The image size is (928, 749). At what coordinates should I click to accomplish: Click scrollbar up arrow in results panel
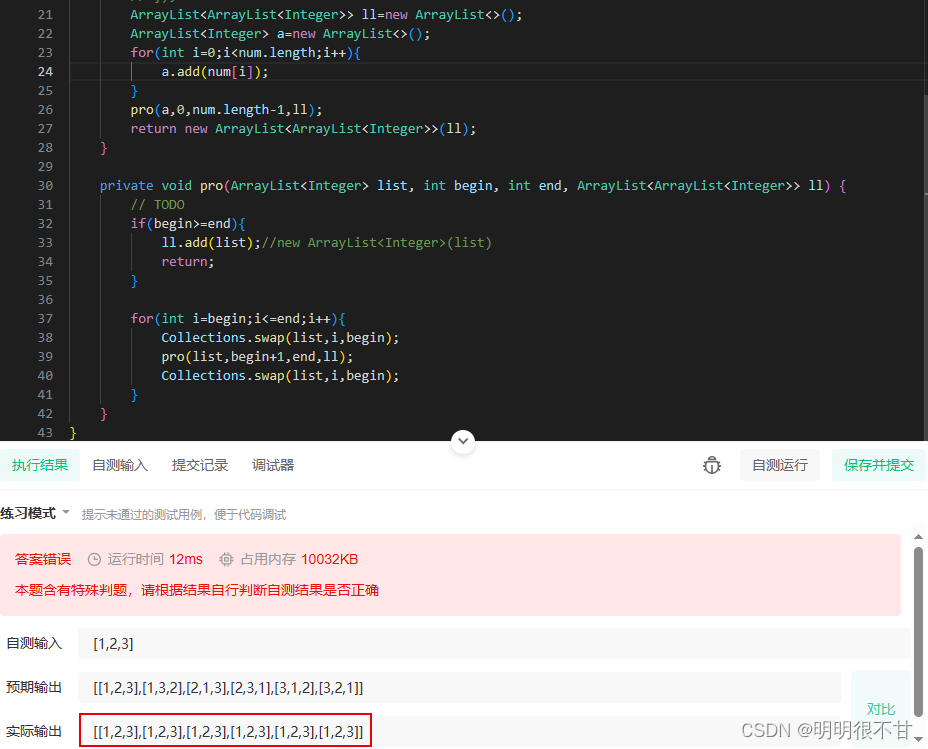click(918, 537)
